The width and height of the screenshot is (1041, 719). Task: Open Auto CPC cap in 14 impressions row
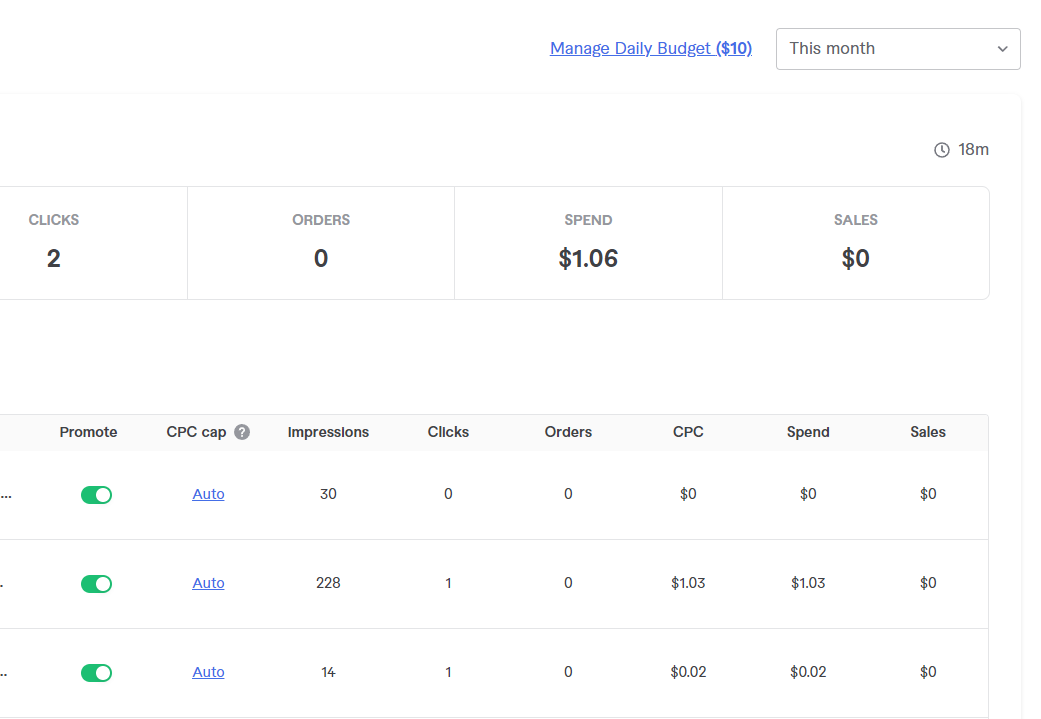click(x=208, y=672)
